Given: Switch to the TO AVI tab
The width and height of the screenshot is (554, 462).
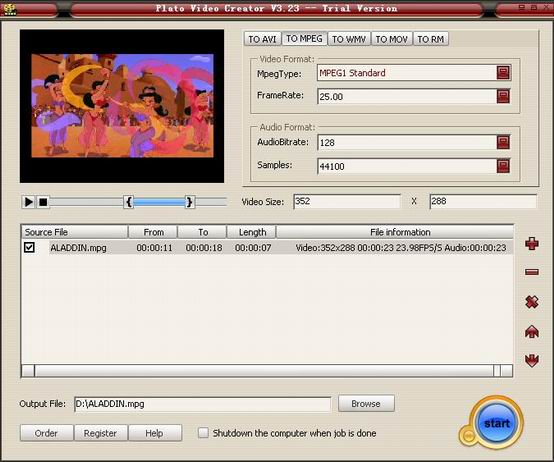Looking at the screenshot, I should (x=262, y=39).
